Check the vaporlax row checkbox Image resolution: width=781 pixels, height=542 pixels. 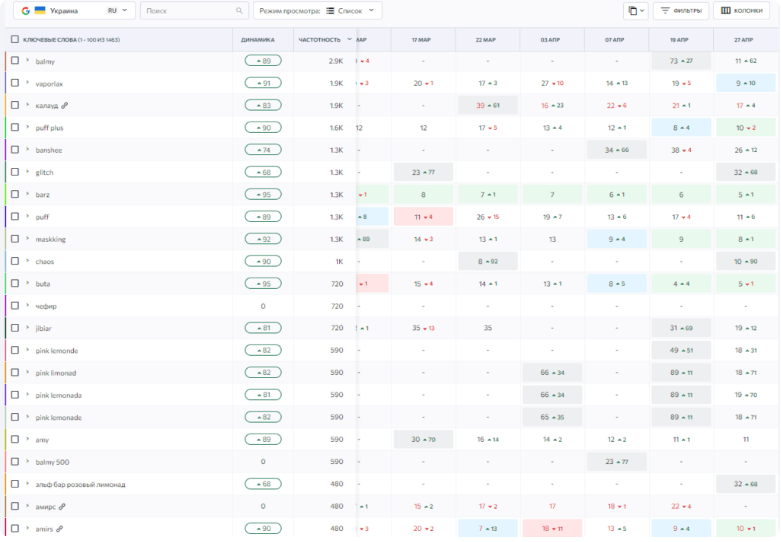pyautogui.click(x=15, y=83)
